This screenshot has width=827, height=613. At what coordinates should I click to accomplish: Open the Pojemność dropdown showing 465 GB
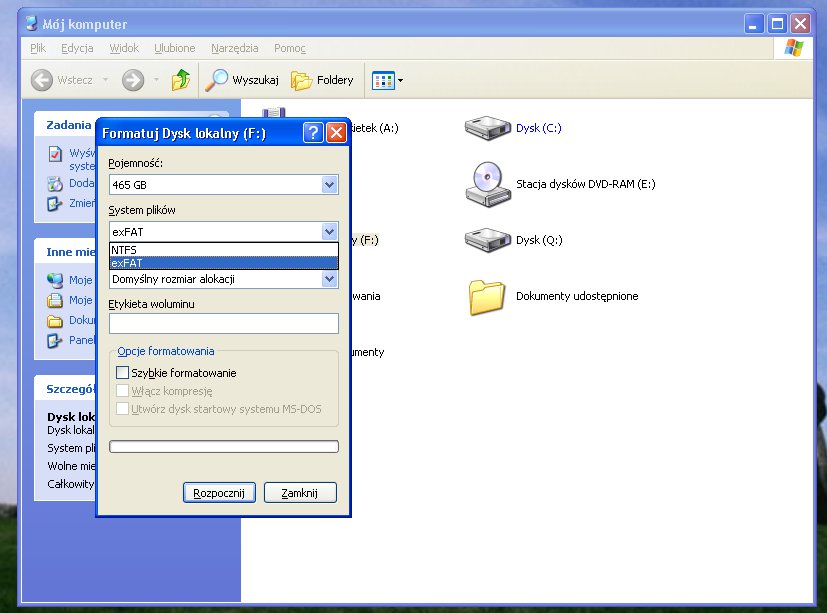330,185
